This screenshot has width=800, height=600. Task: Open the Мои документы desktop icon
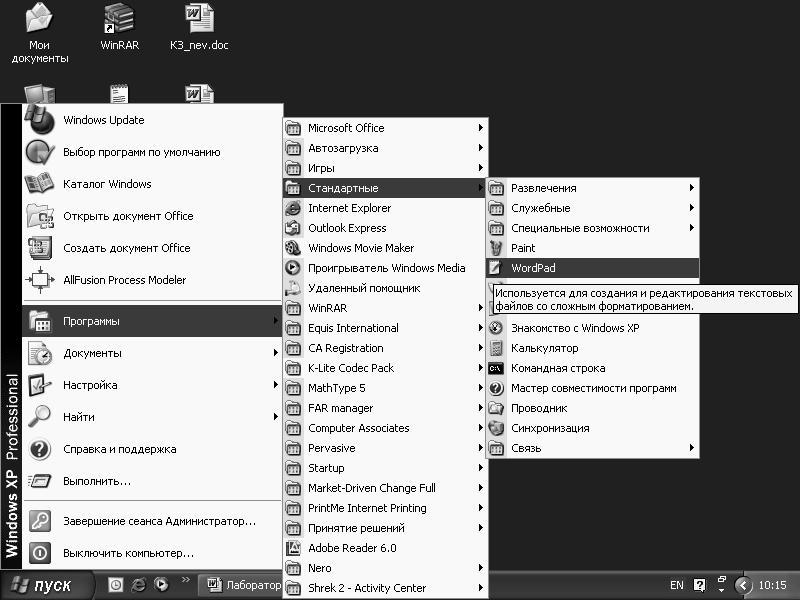[x=39, y=18]
